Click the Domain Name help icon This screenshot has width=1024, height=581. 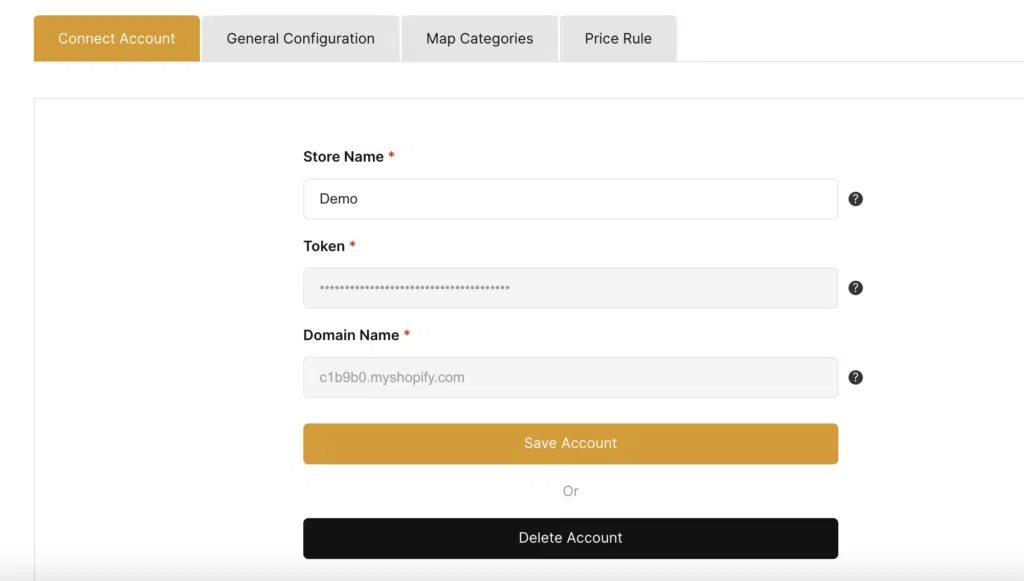click(855, 378)
